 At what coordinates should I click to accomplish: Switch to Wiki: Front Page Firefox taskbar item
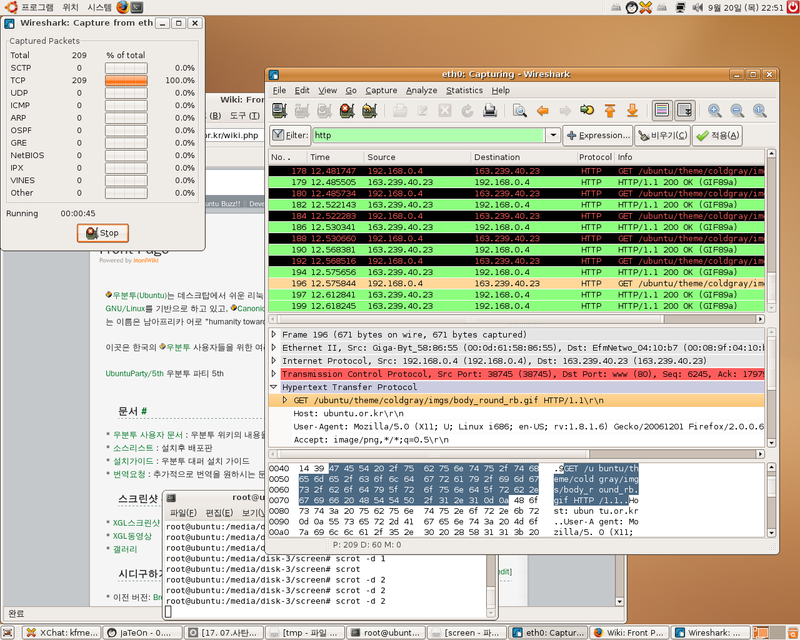(x=630, y=633)
